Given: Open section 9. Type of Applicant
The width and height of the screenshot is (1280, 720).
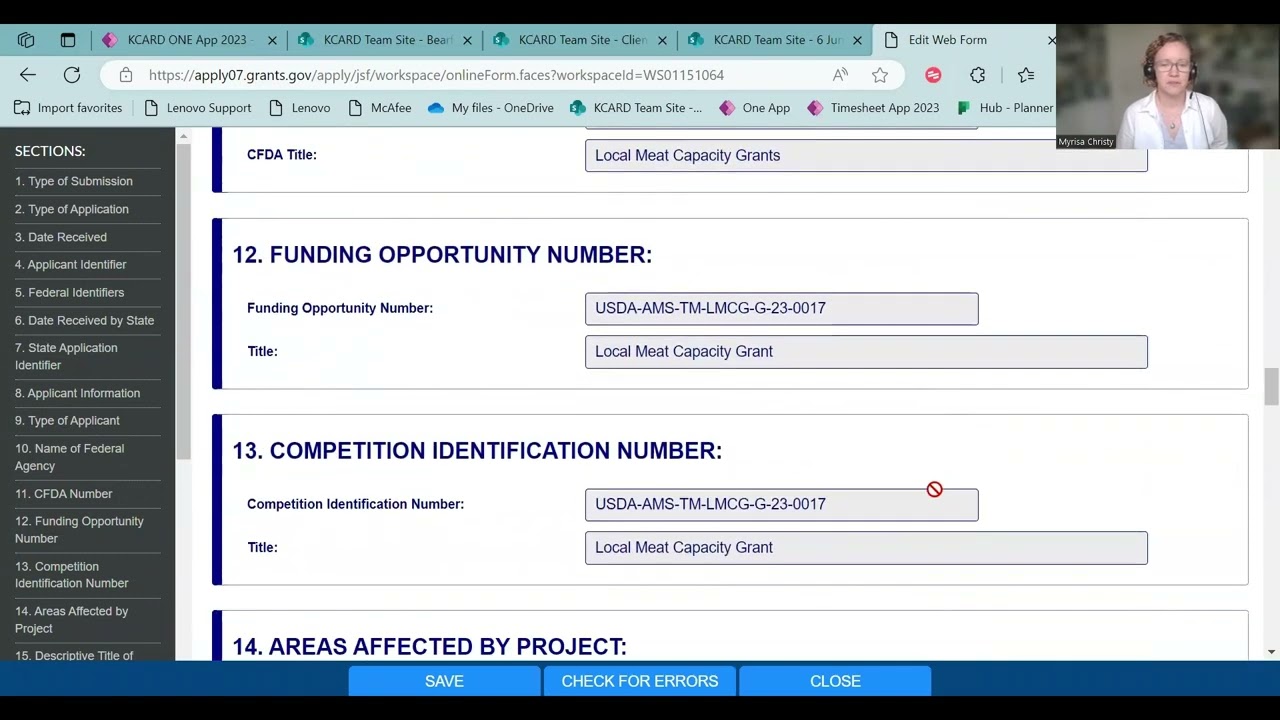Looking at the screenshot, I should click(x=67, y=420).
